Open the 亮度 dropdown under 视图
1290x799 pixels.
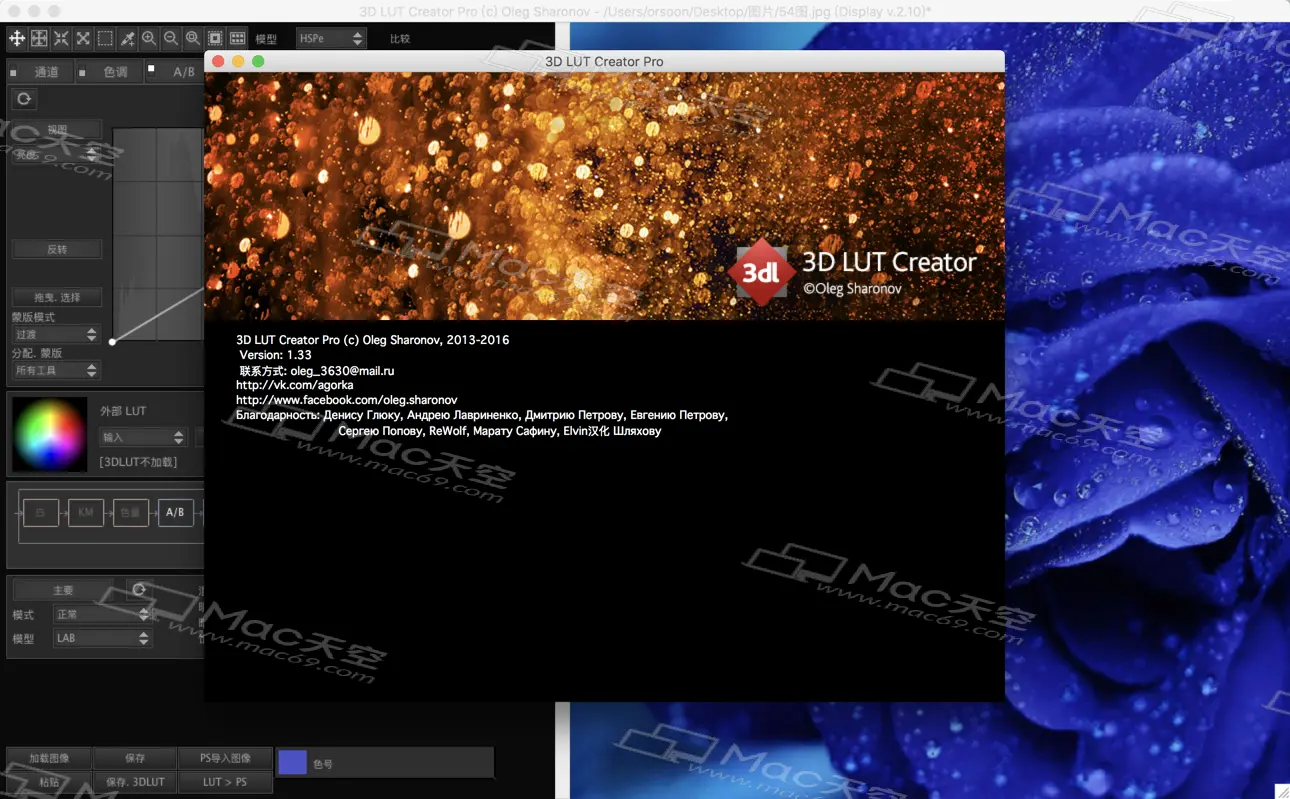tap(56, 154)
